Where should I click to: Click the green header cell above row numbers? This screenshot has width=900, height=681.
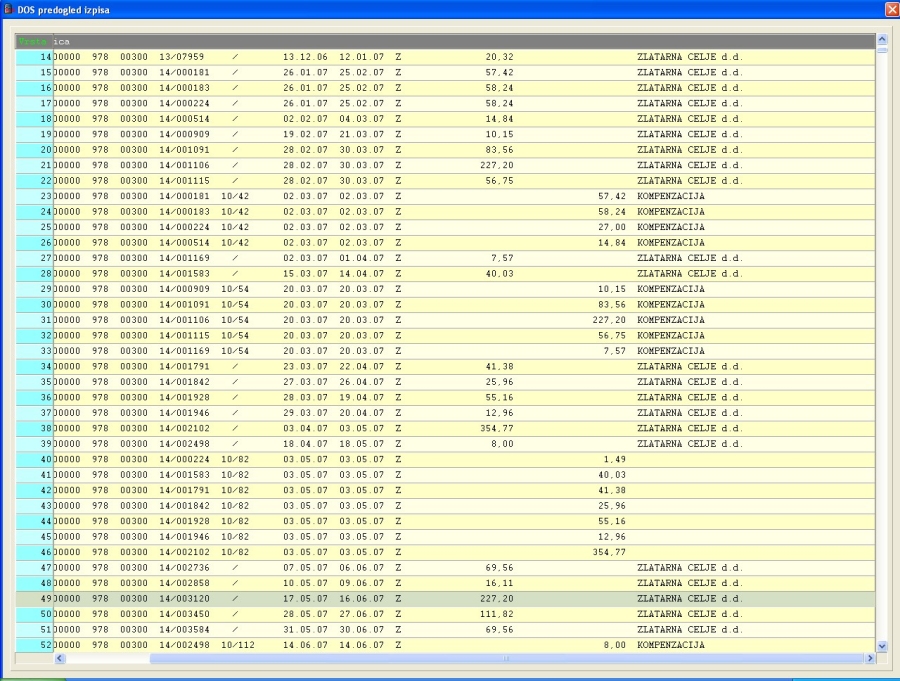[34, 42]
